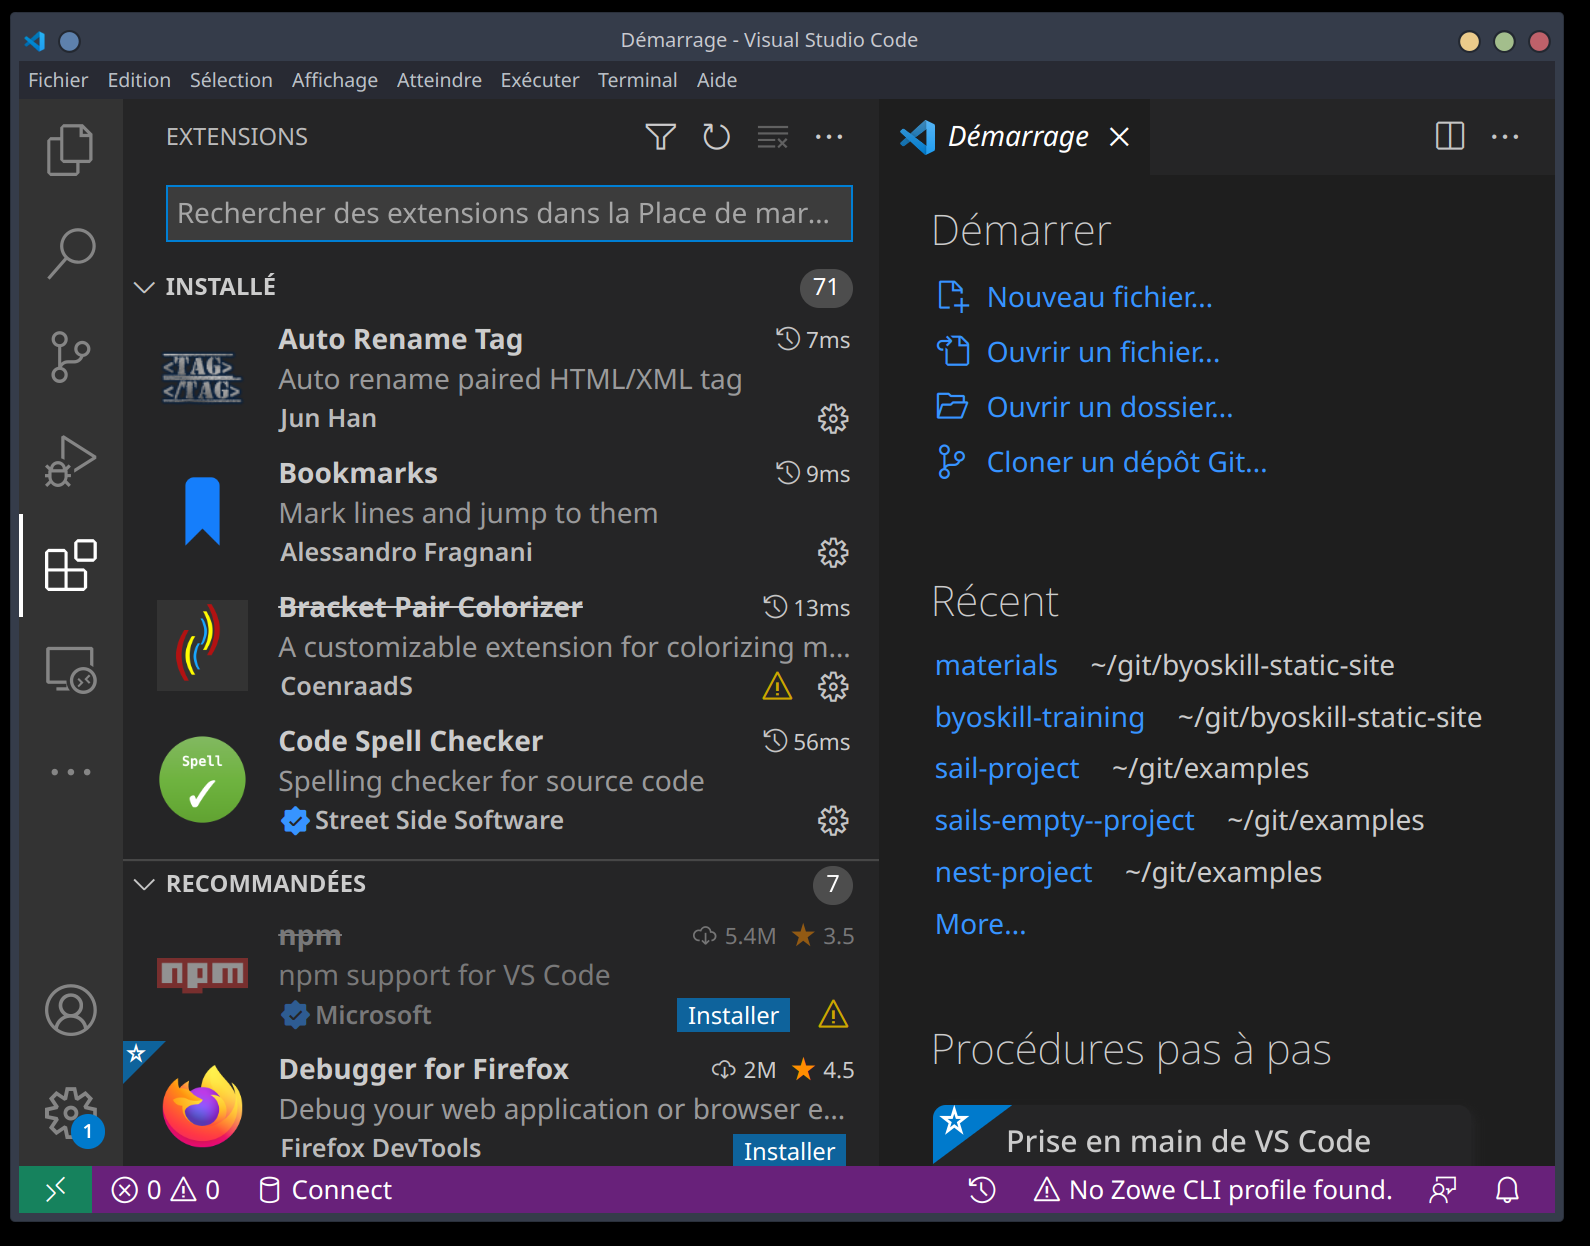Open the Sélection menu
Screen dimensions: 1590x1246
click(231, 80)
